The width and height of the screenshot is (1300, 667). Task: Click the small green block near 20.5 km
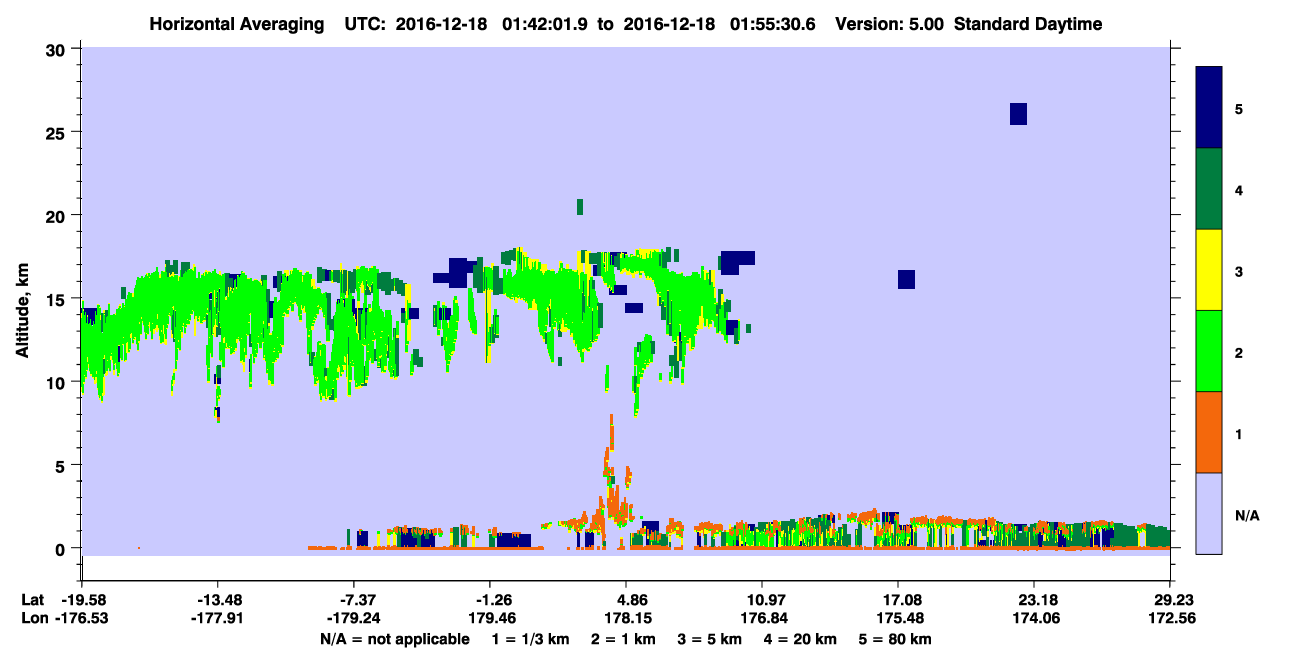[x=580, y=207]
